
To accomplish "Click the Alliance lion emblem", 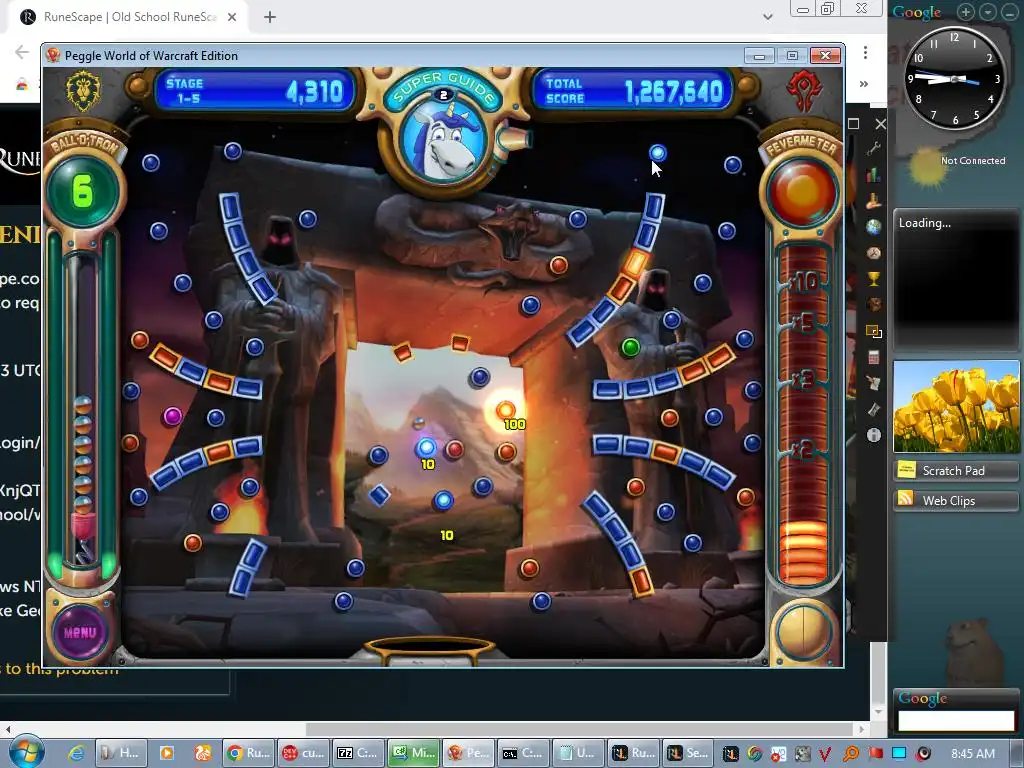I will click(84, 91).
